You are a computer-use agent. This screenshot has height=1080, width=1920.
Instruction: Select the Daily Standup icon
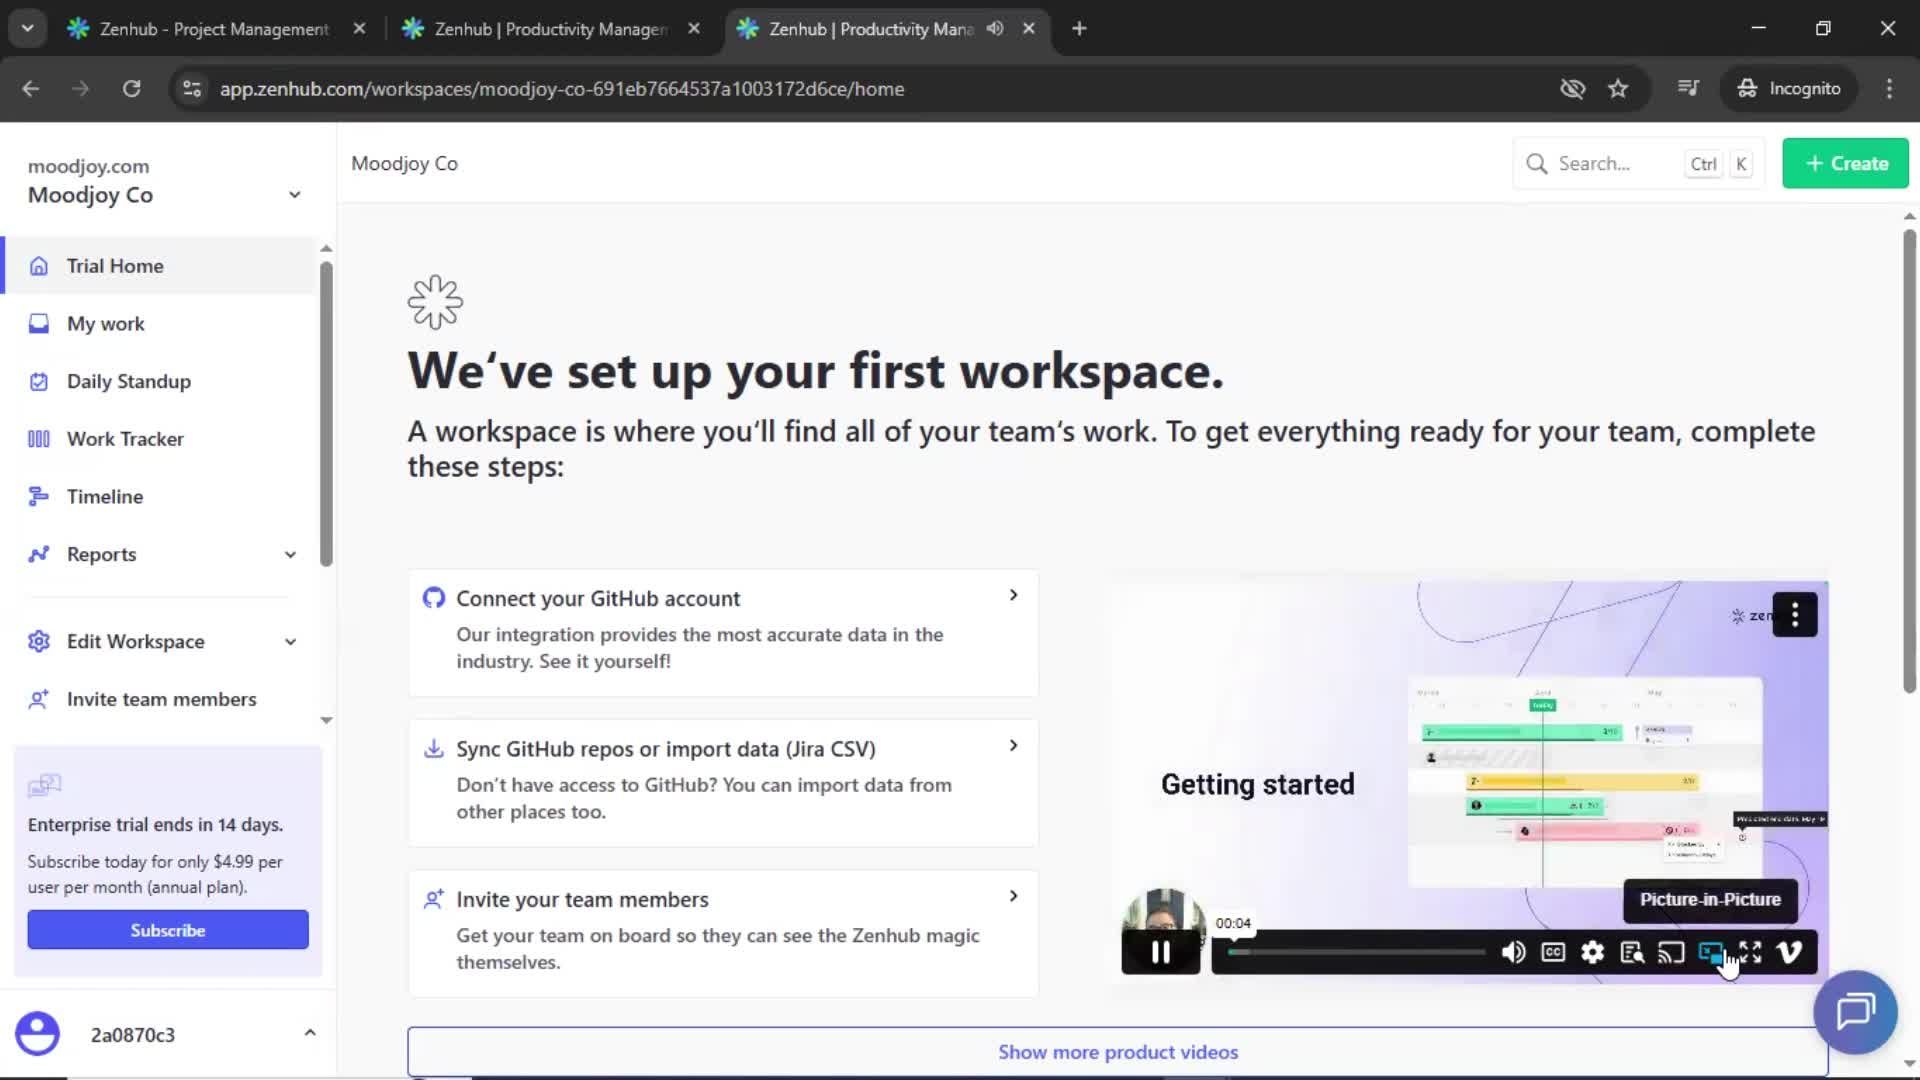[38, 381]
